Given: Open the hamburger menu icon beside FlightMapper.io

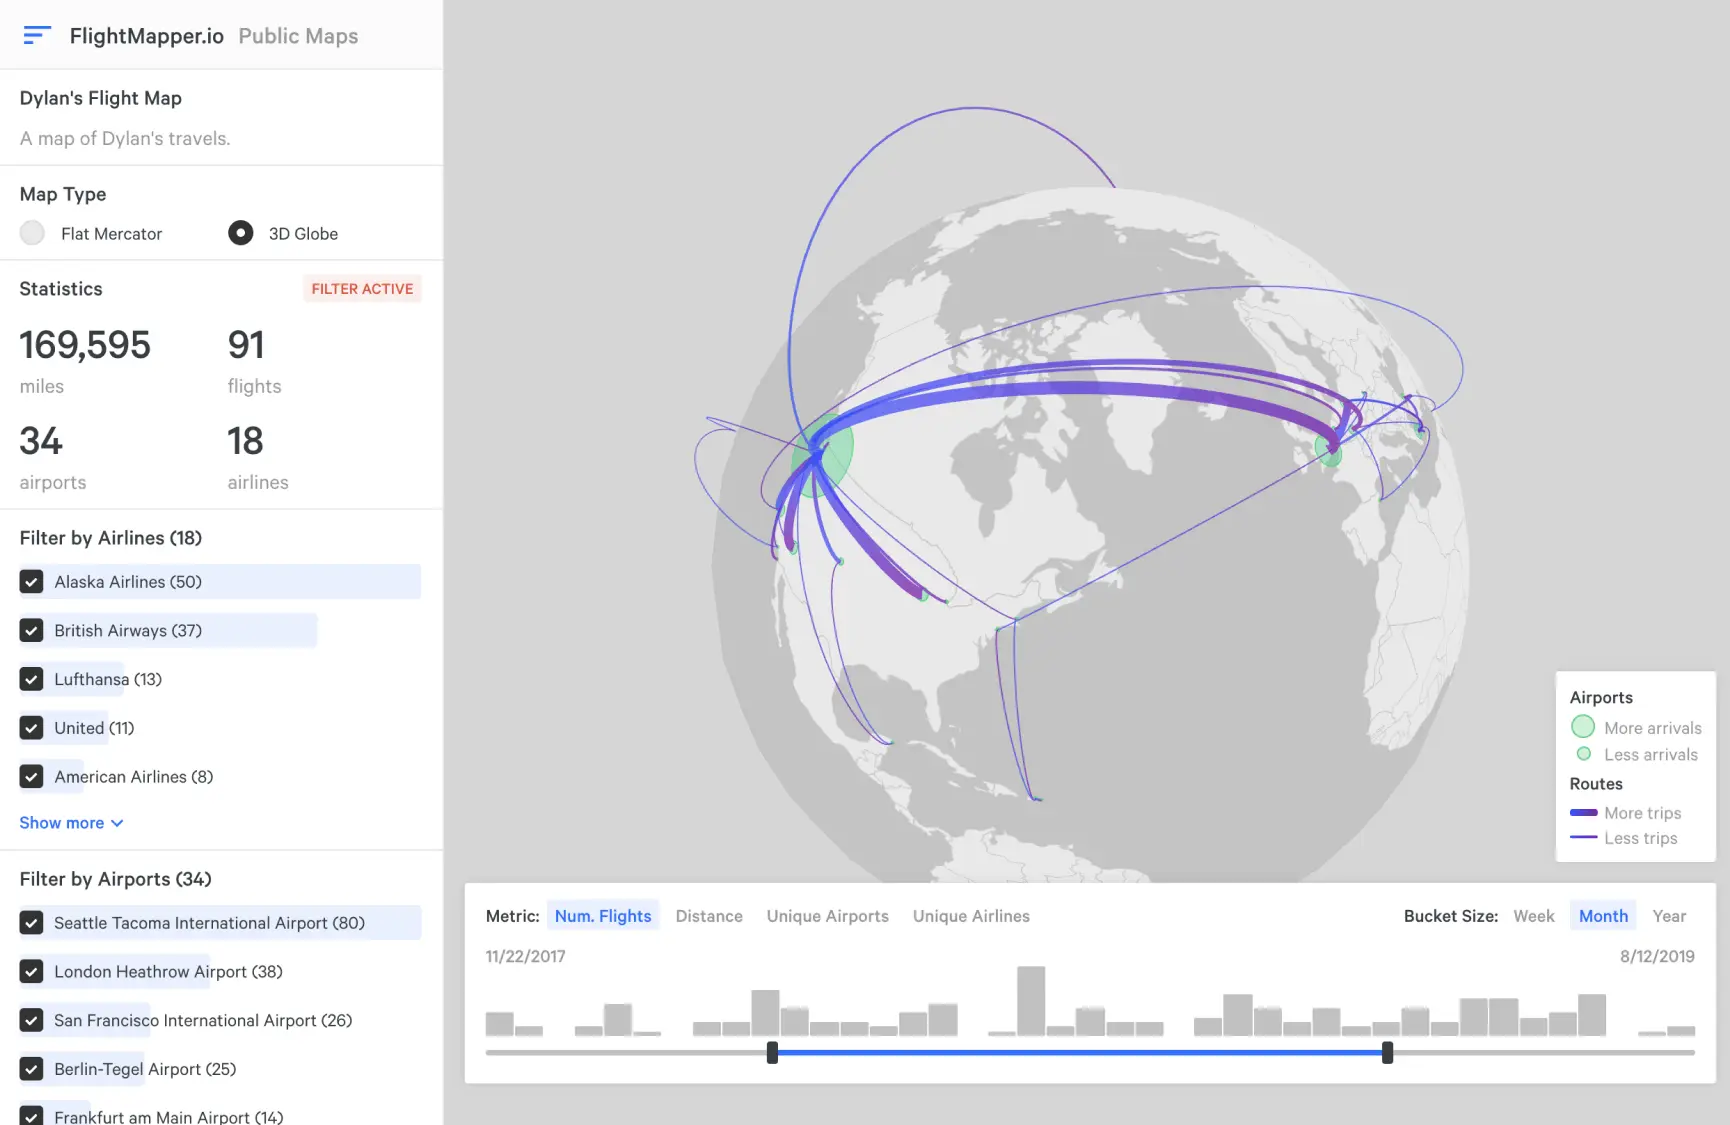Looking at the screenshot, I should [36, 36].
